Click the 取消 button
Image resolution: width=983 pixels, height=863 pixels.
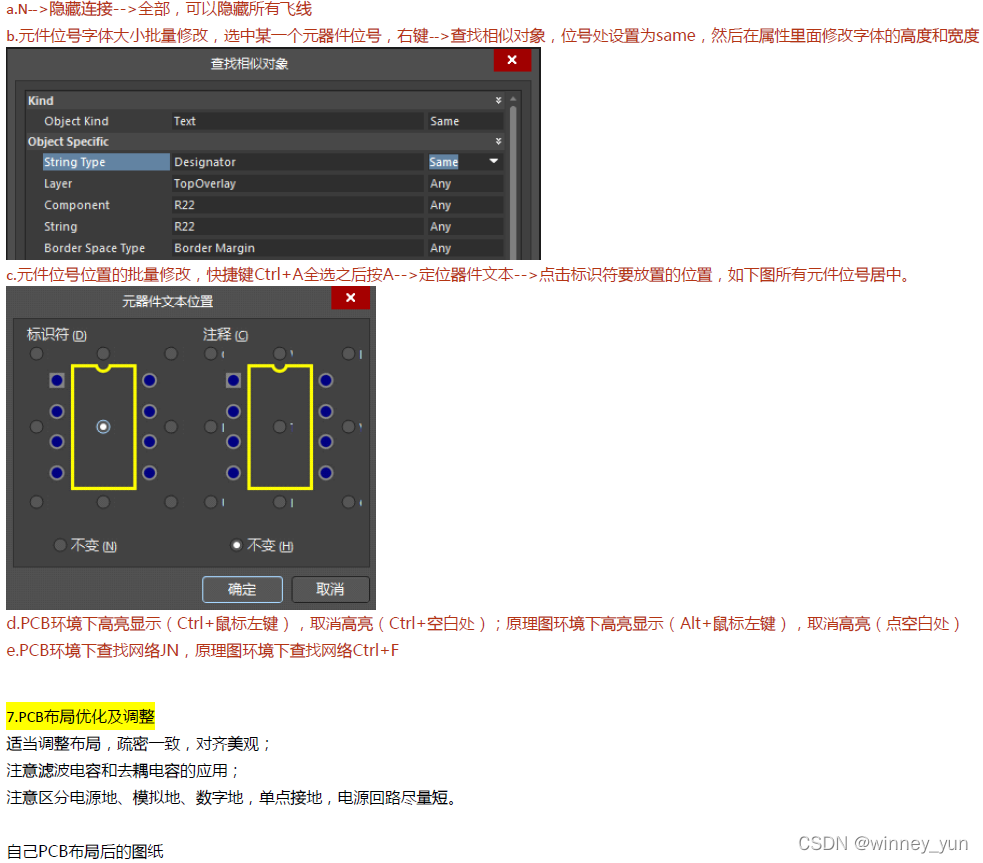click(330, 589)
